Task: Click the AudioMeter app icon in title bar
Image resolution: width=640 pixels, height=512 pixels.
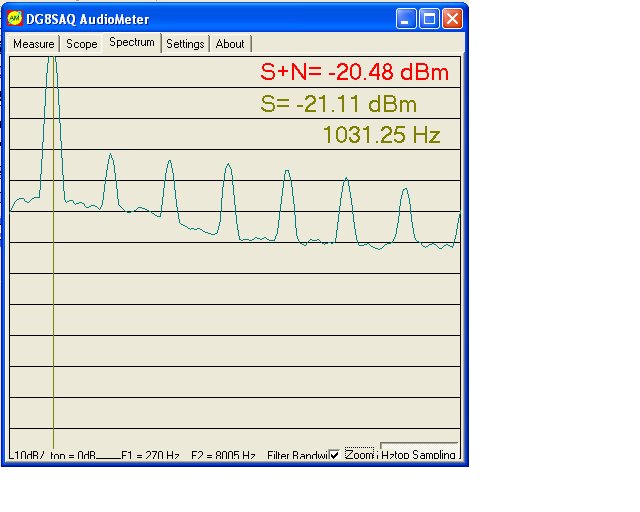Action: 15,19
